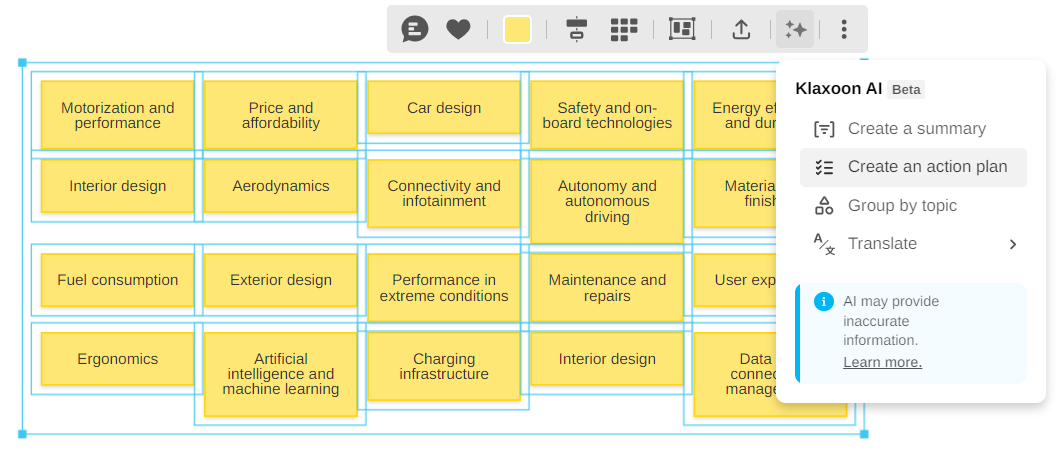Screen dimensions: 1061x452
Task: Open the three-dot more options menu
Action: (x=844, y=29)
